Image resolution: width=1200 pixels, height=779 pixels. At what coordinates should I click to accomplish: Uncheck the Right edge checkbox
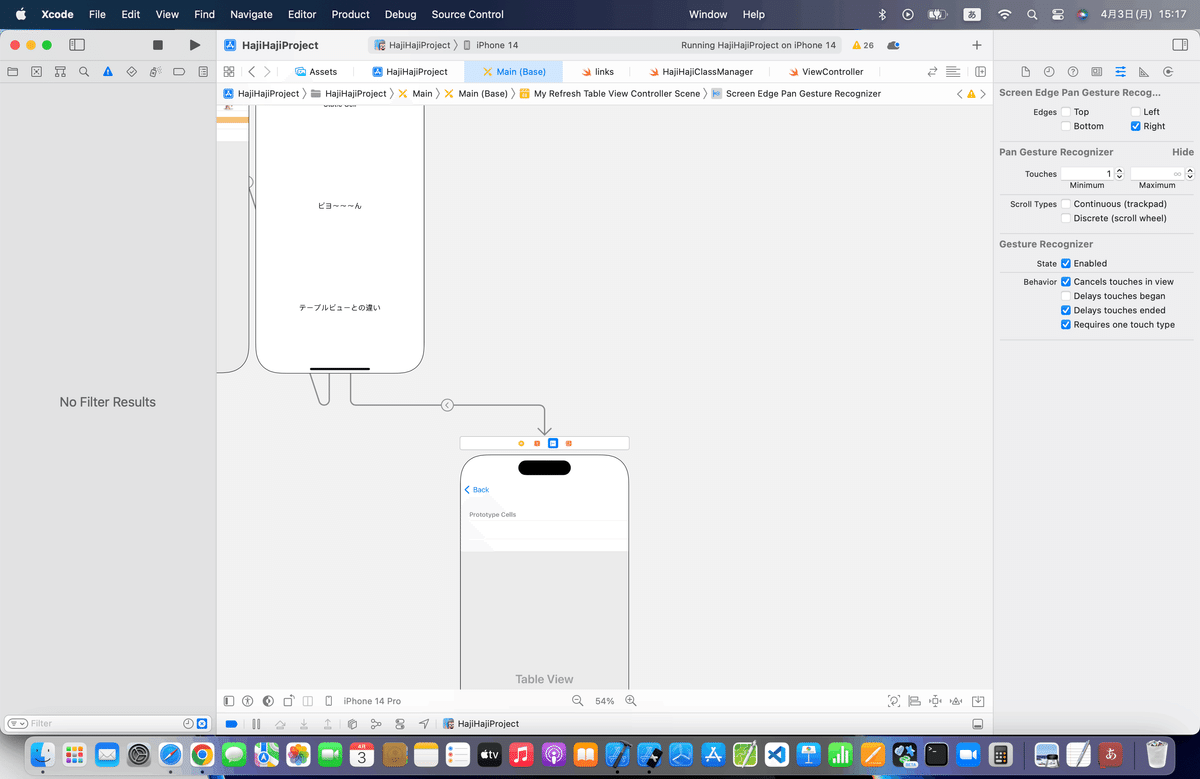click(x=1135, y=126)
